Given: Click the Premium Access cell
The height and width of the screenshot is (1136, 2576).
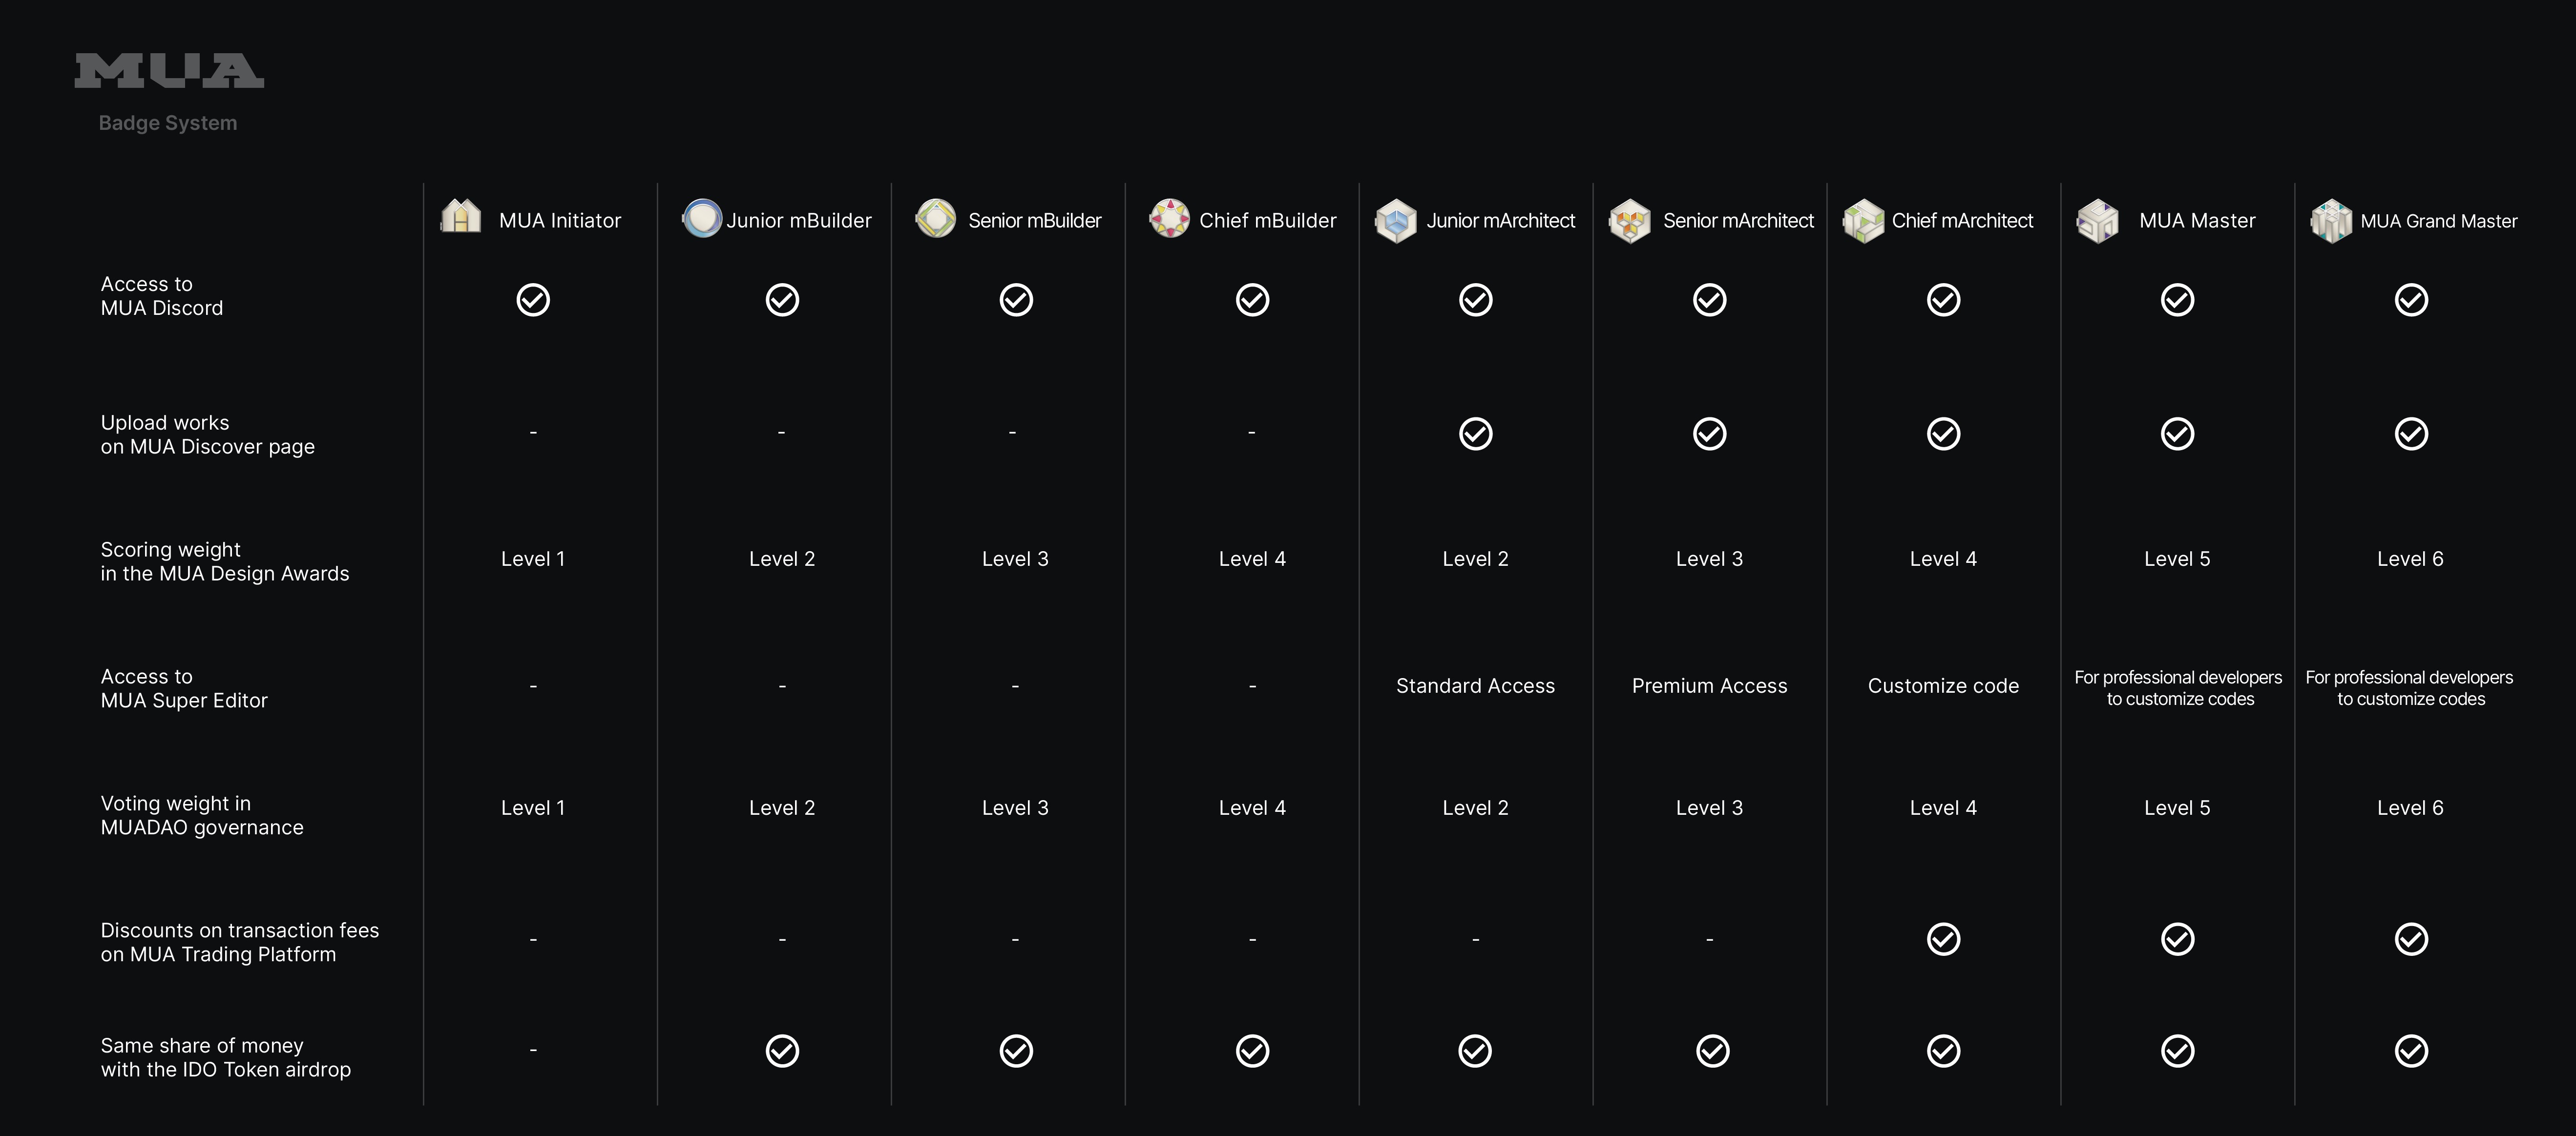Looking at the screenshot, I should 1709,686.
